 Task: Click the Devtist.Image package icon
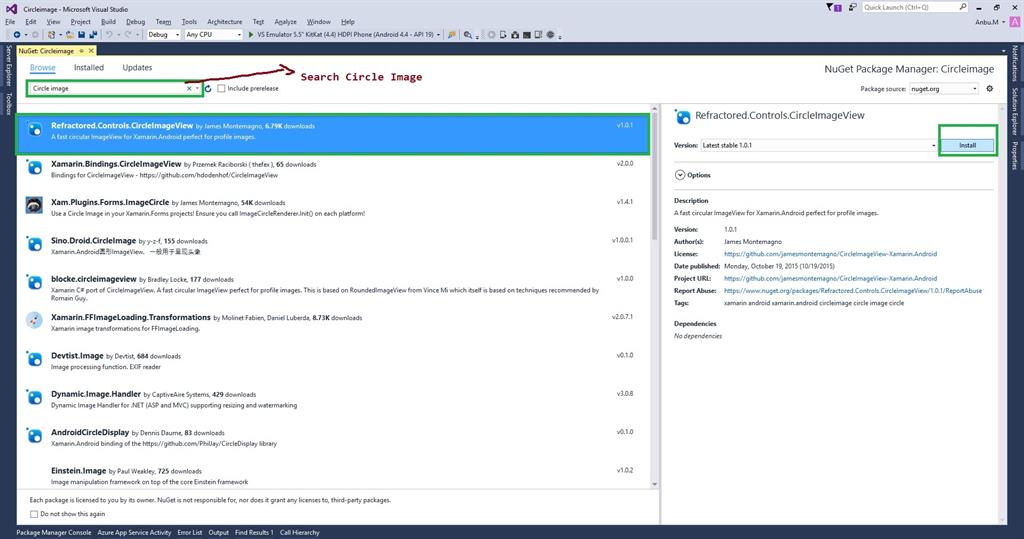click(34, 359)
